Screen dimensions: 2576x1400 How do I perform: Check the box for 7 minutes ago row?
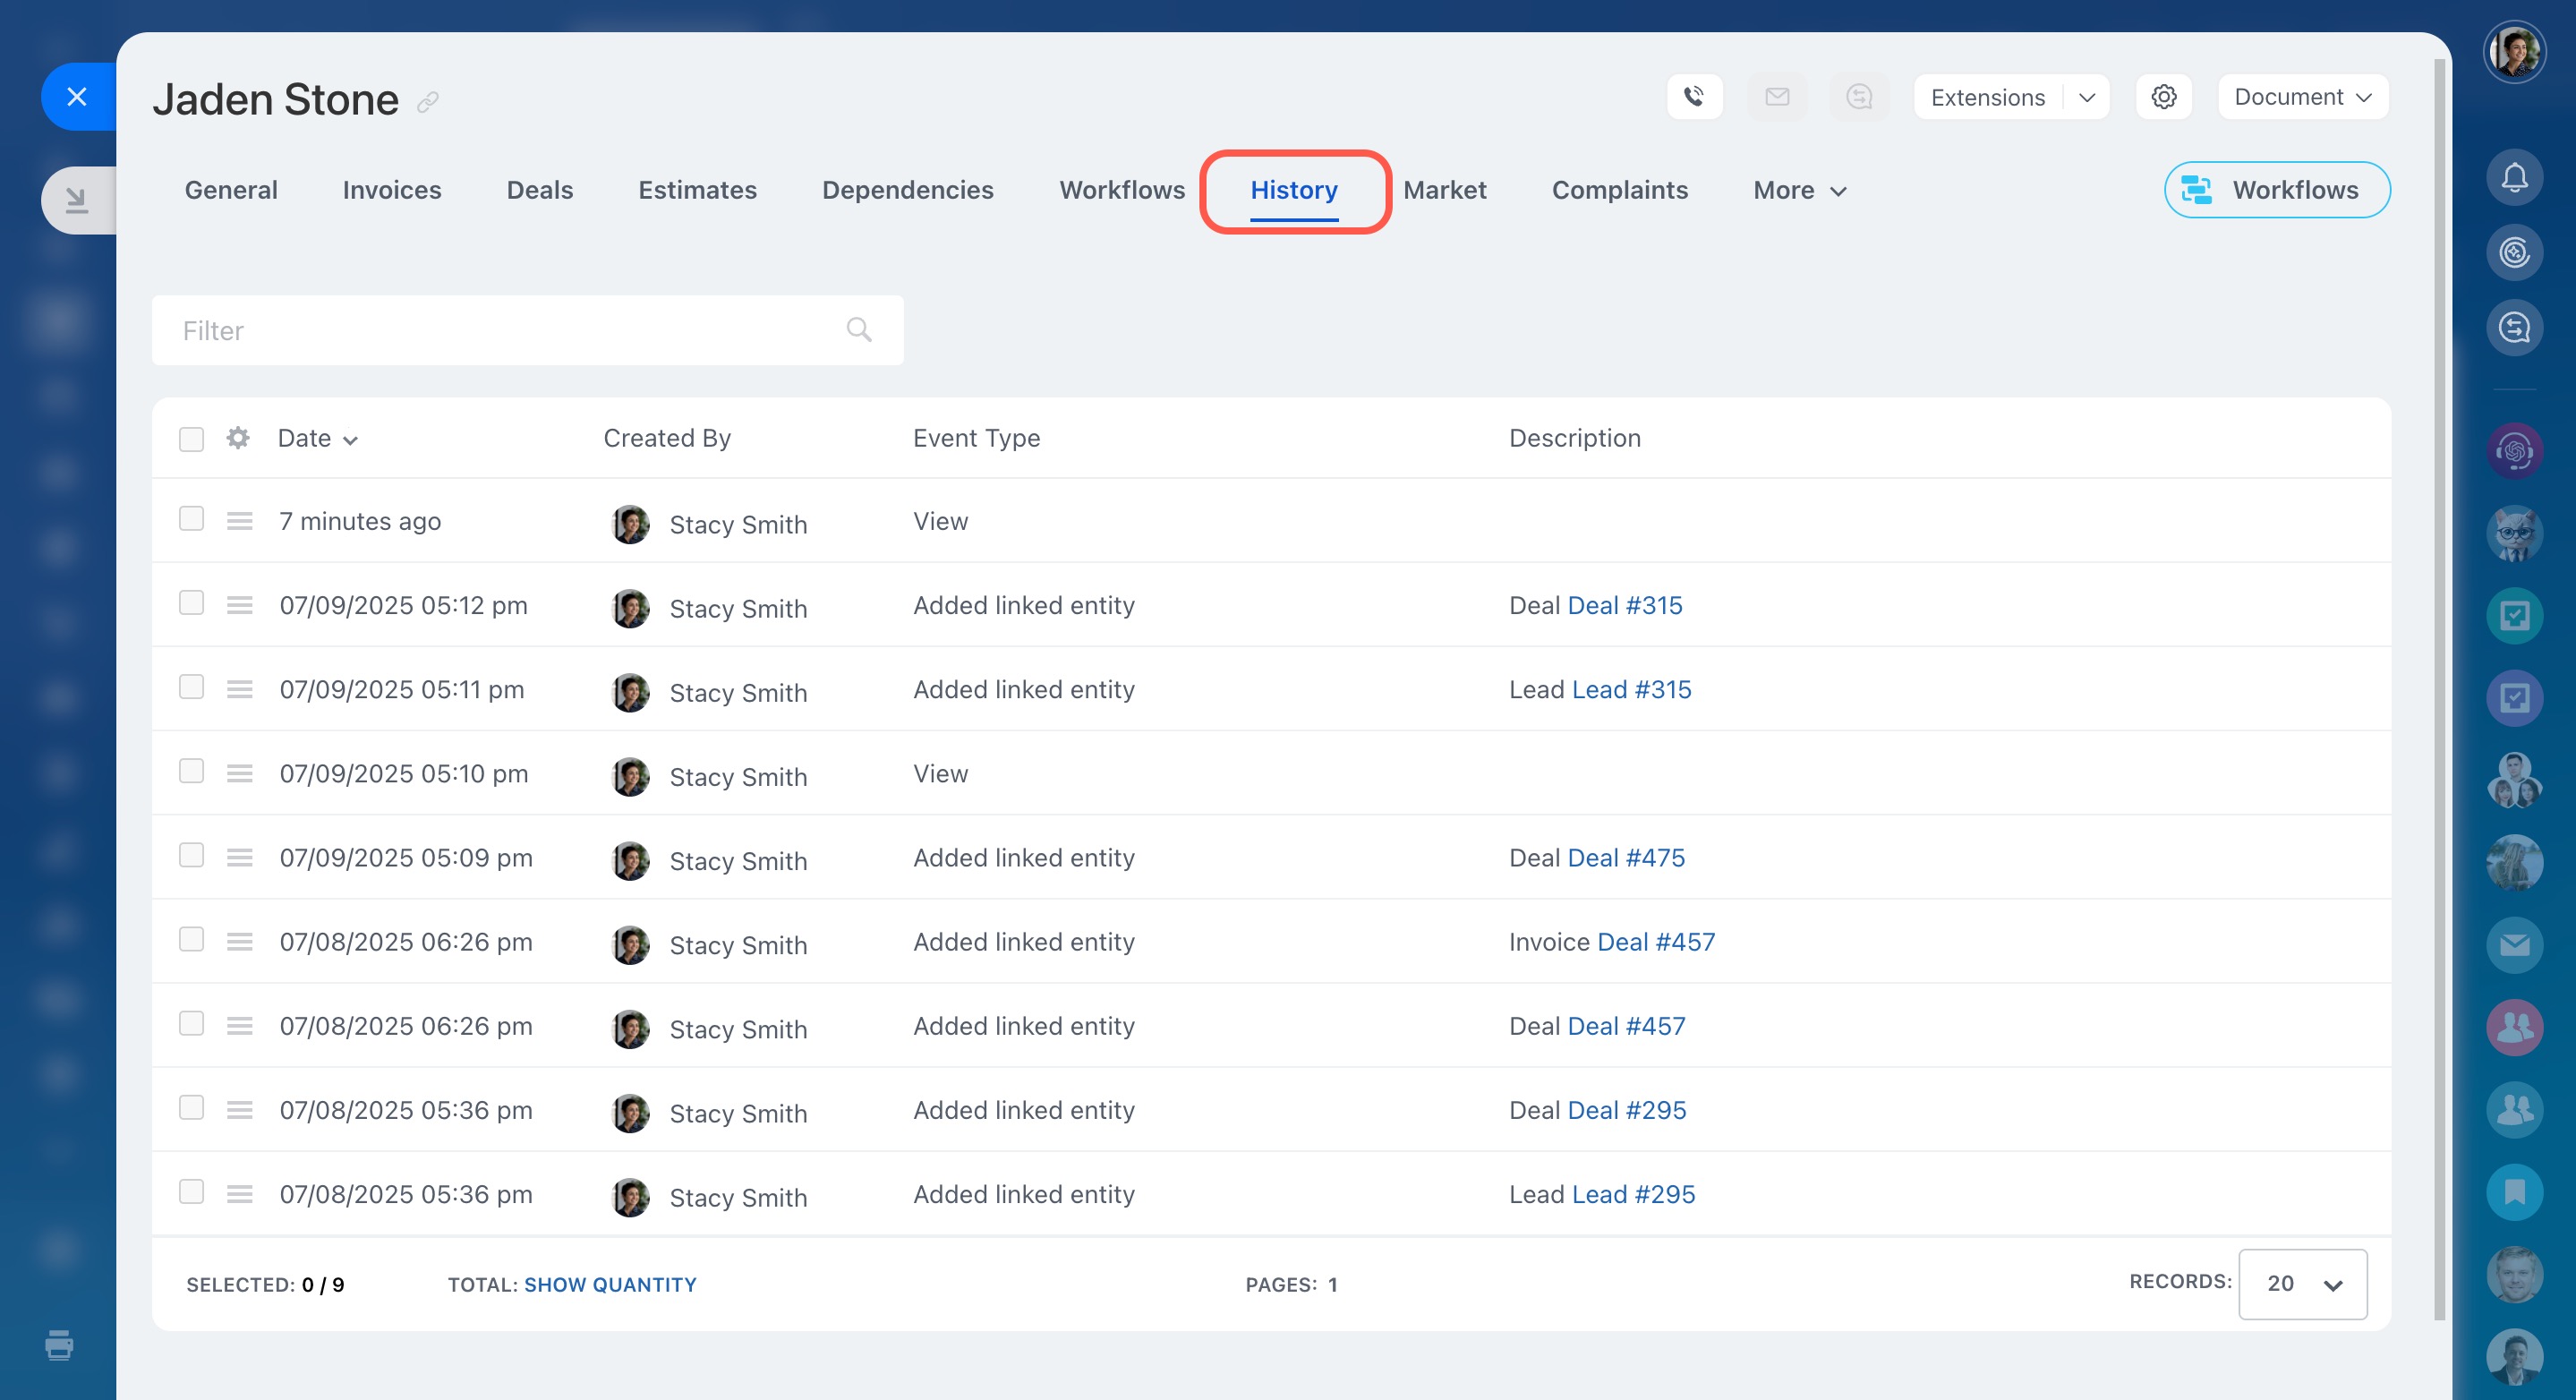[x=191, y=519]
